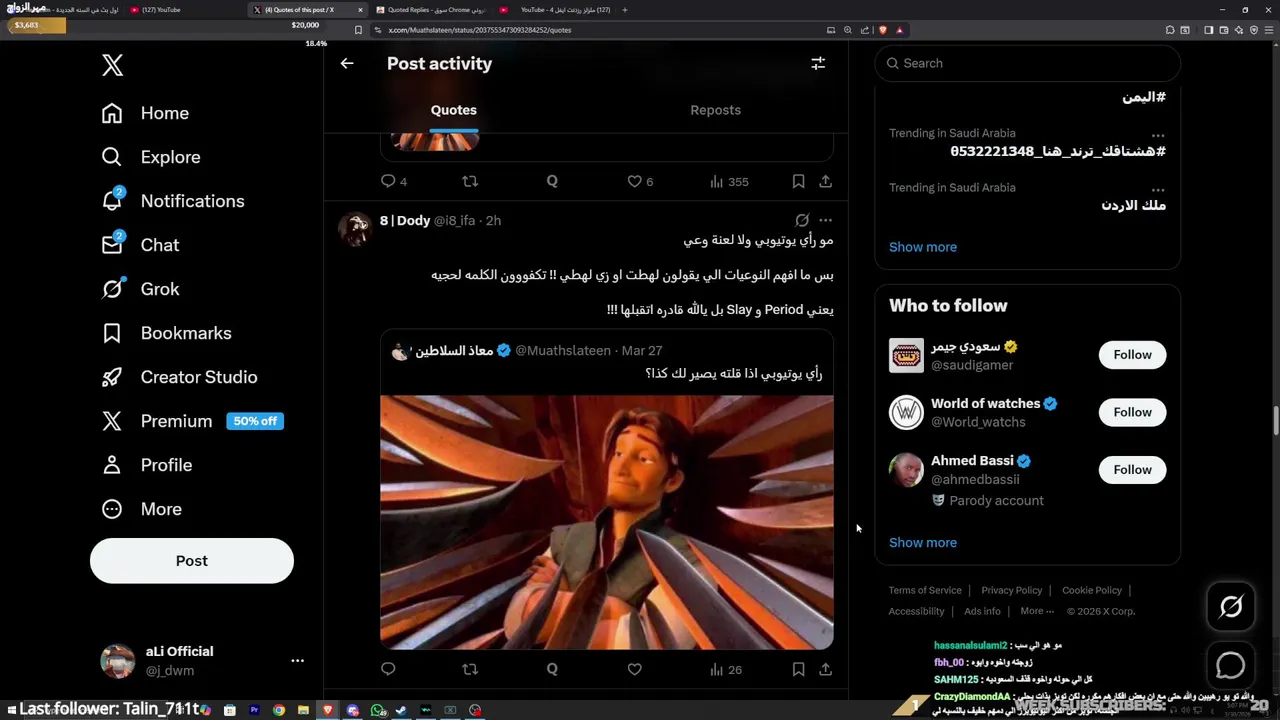Like Dody's post
Viewport: 1280px width, 720px height.
tap(634, 669)
